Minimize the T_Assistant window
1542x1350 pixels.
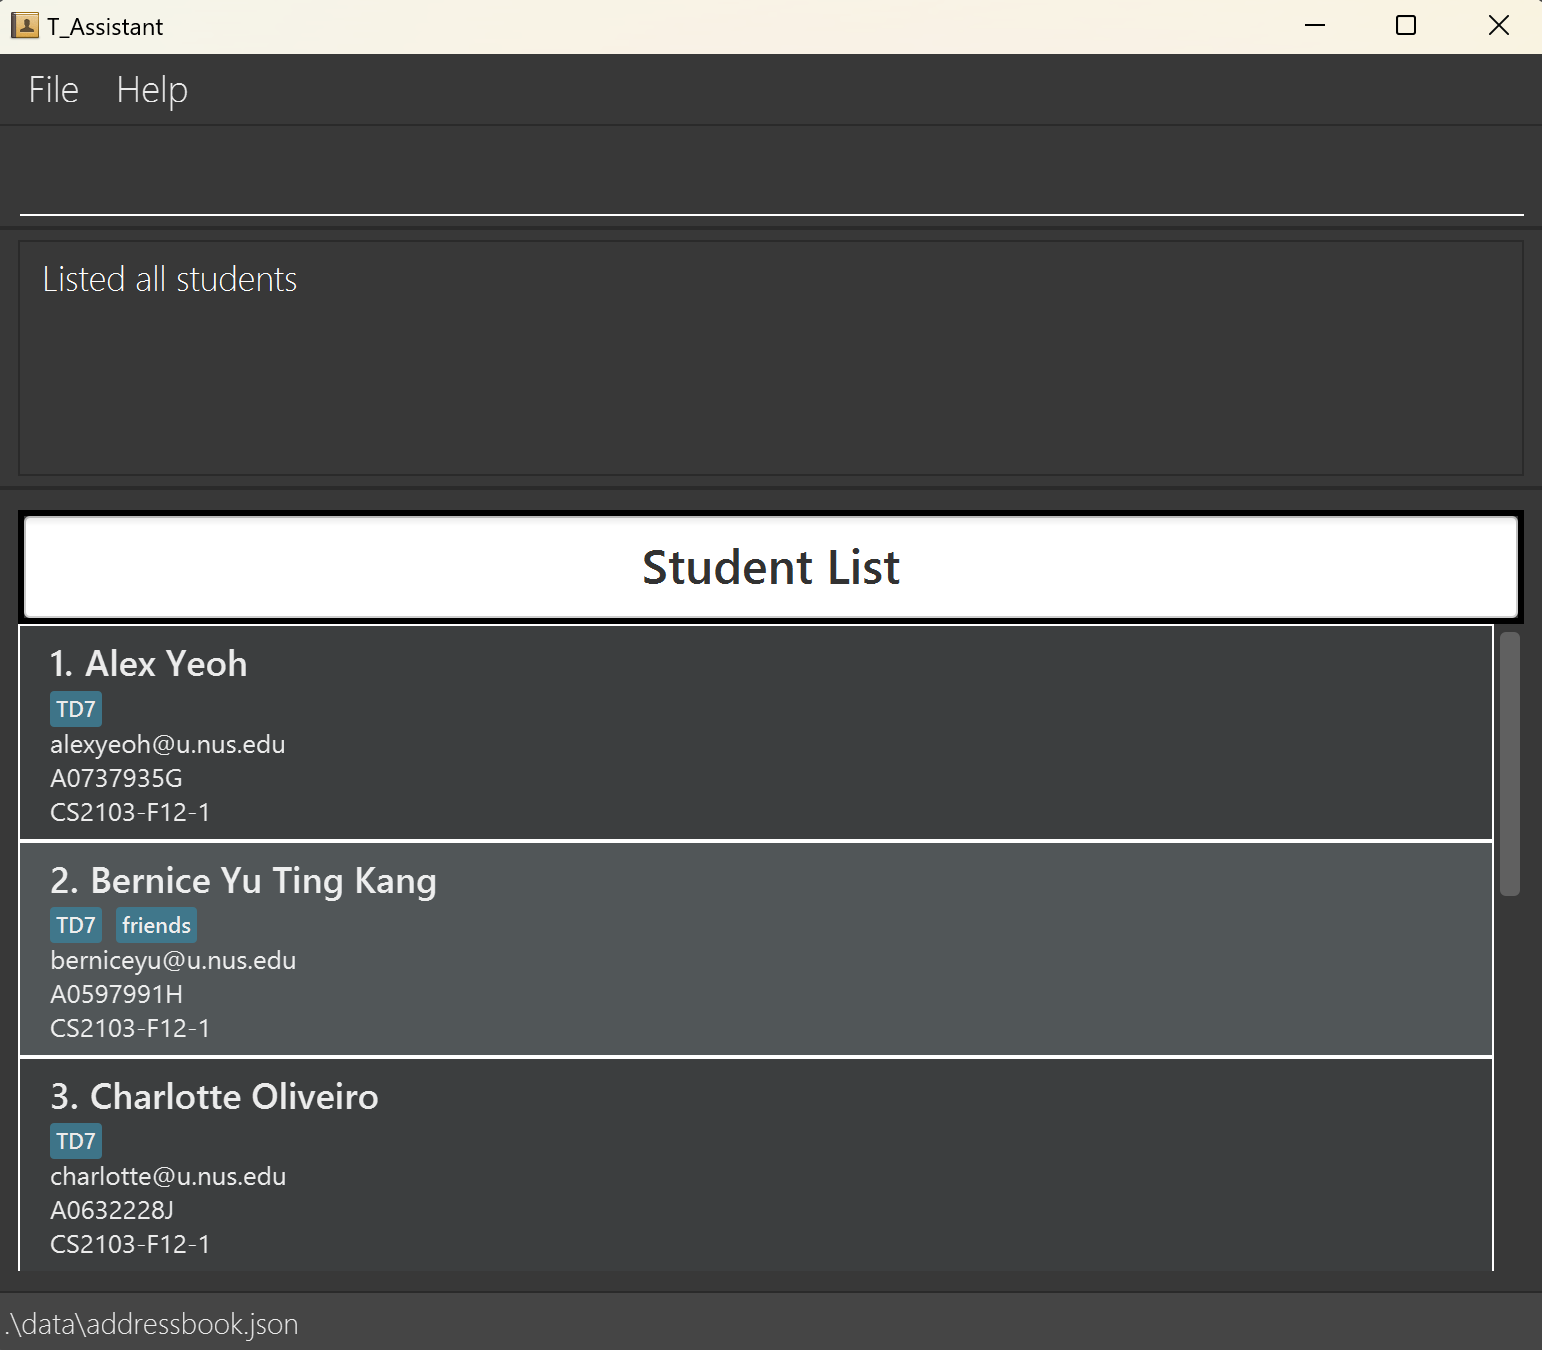1315,26
